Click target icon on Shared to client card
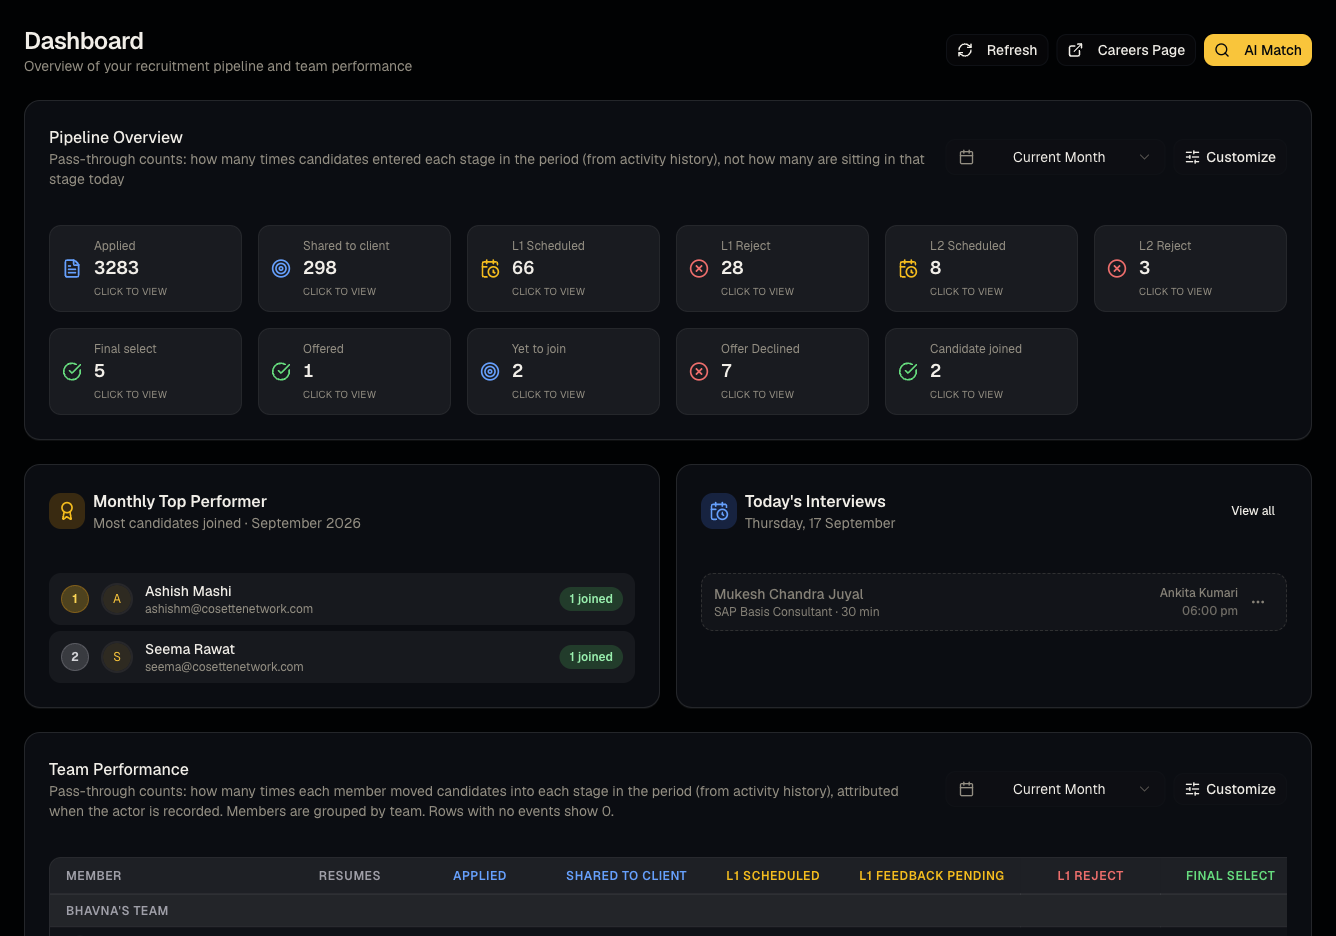This screenshot has width=1336, height=936. 281,268
